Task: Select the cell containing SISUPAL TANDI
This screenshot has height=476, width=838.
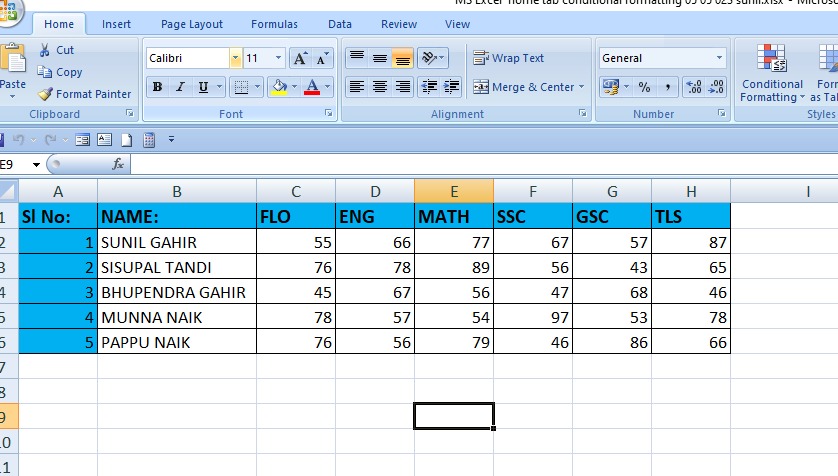Action: [176, 267]
